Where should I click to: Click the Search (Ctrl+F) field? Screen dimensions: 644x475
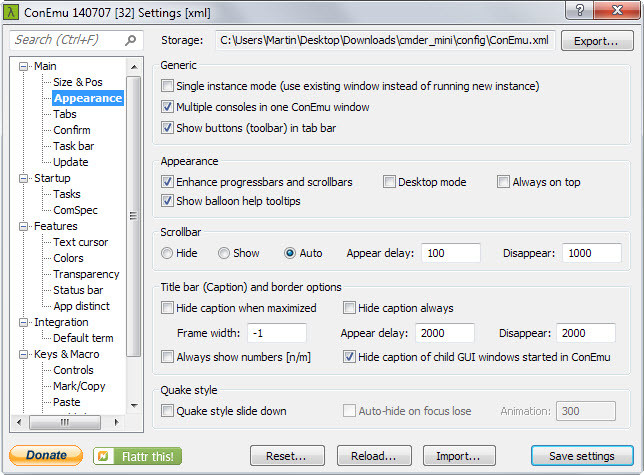point(76,40)
